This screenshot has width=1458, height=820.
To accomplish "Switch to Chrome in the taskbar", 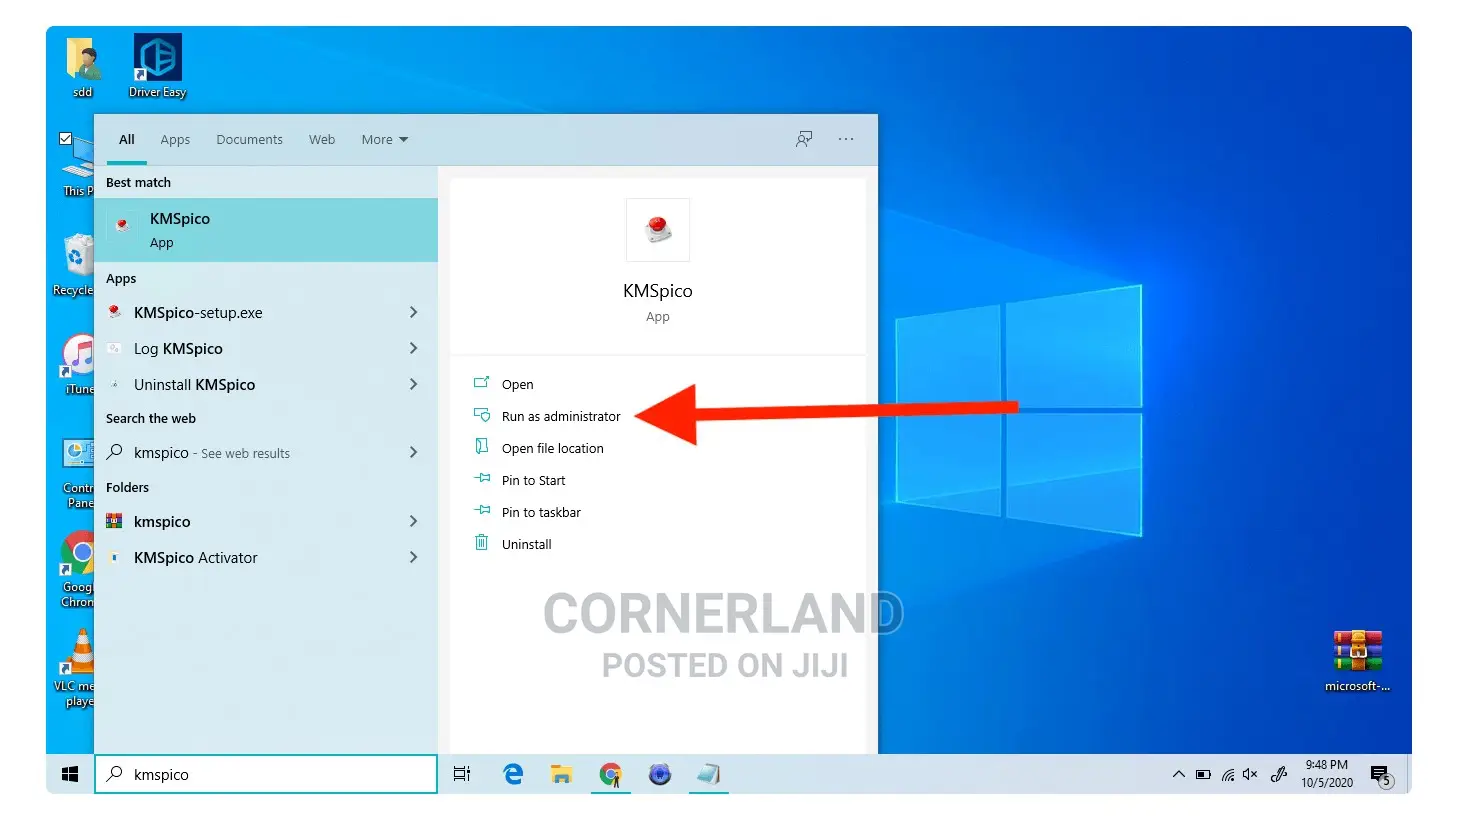I will pyautogui.click(x=610, y=774).
